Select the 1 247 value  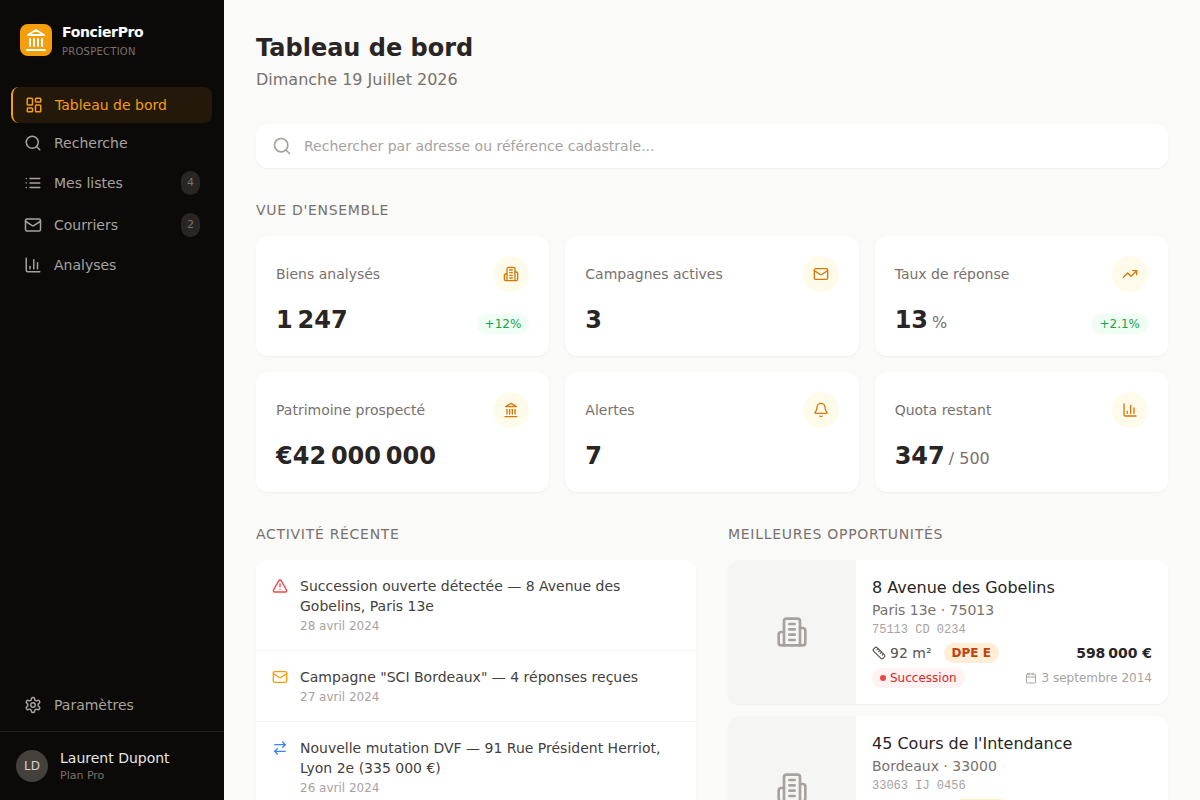point(312,320)
